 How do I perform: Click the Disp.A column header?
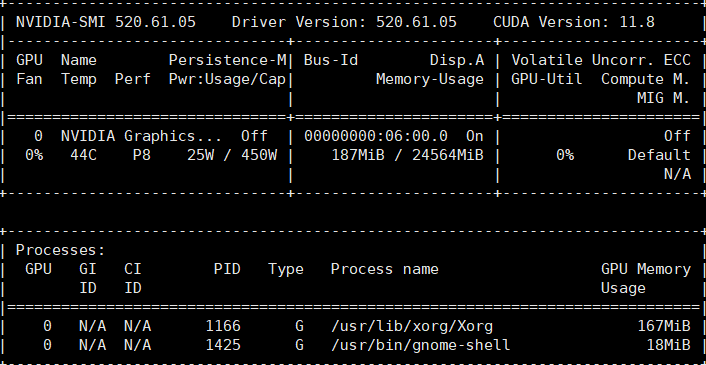click(x=457, y=60)
